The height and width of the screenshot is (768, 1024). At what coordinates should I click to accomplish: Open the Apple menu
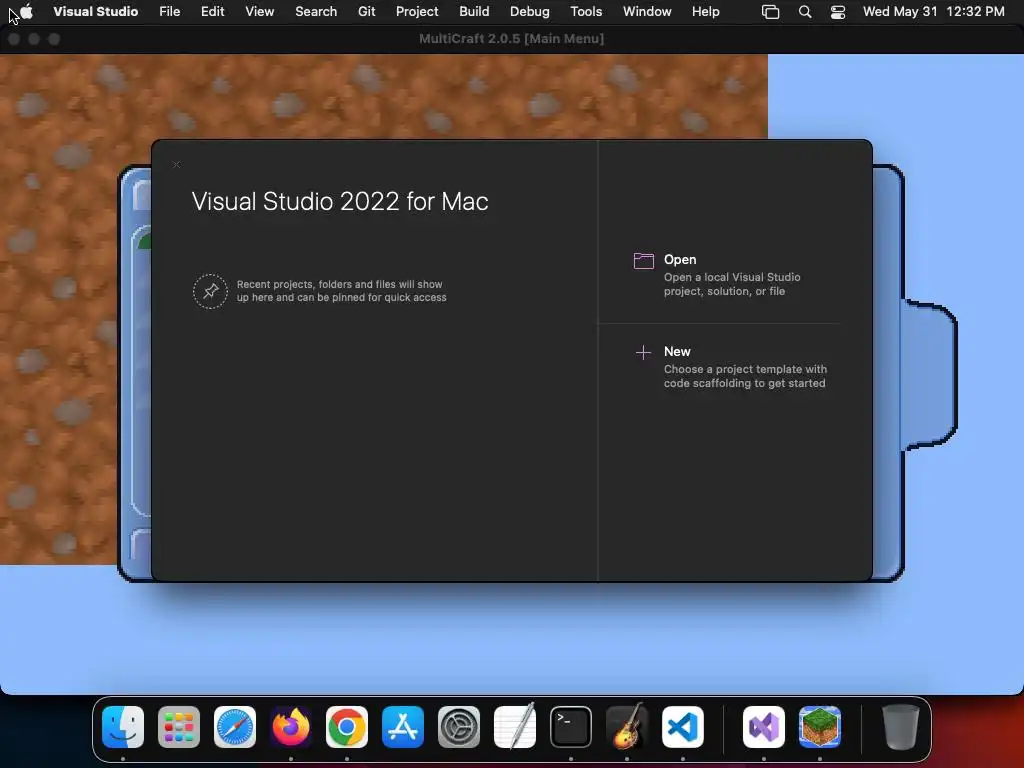pos(27,11)
